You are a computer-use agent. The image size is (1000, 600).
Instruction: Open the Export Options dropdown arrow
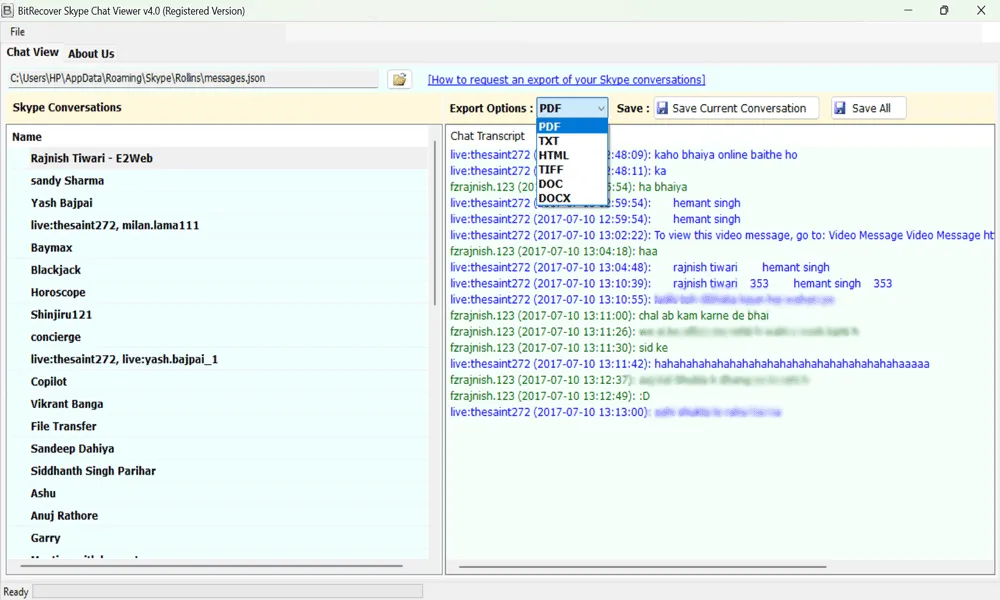point(600,108)
